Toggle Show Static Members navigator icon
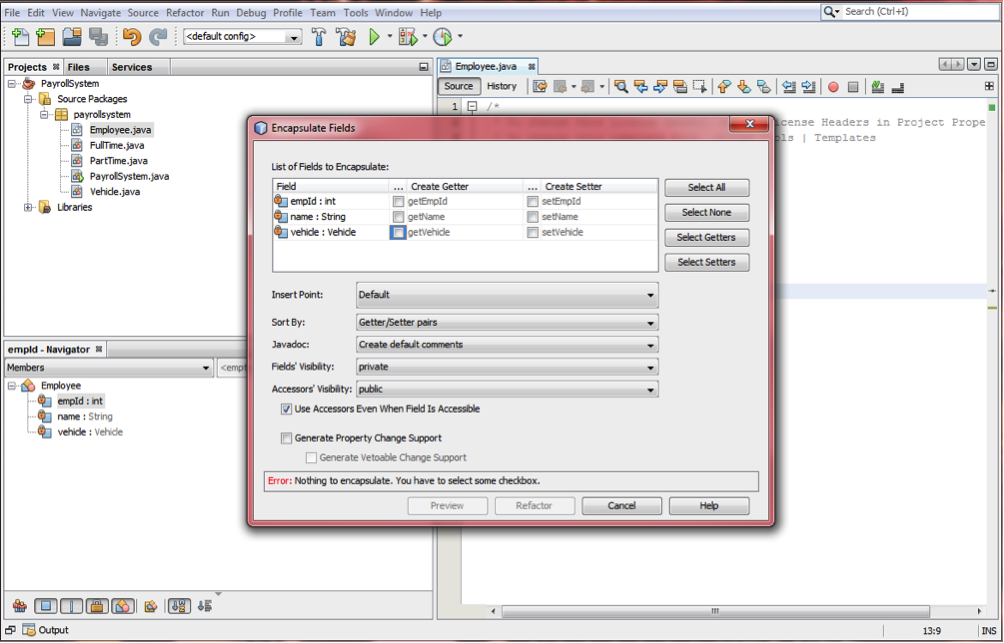 pyautogui.click(x=71, y=606)
